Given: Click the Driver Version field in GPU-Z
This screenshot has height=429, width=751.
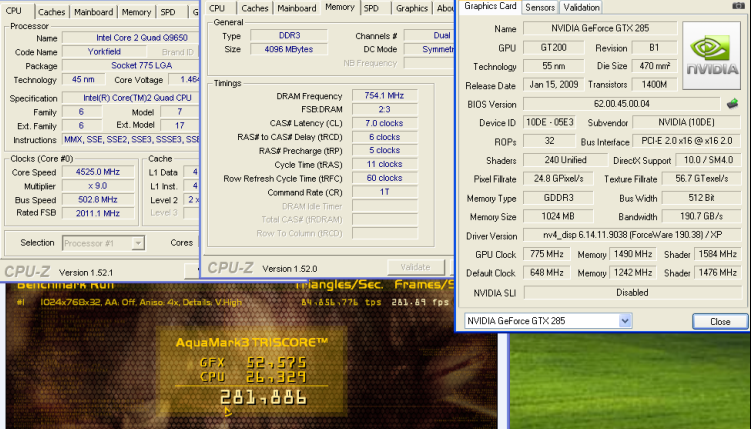Looking at the screenshot, I should tap(632, 235).
